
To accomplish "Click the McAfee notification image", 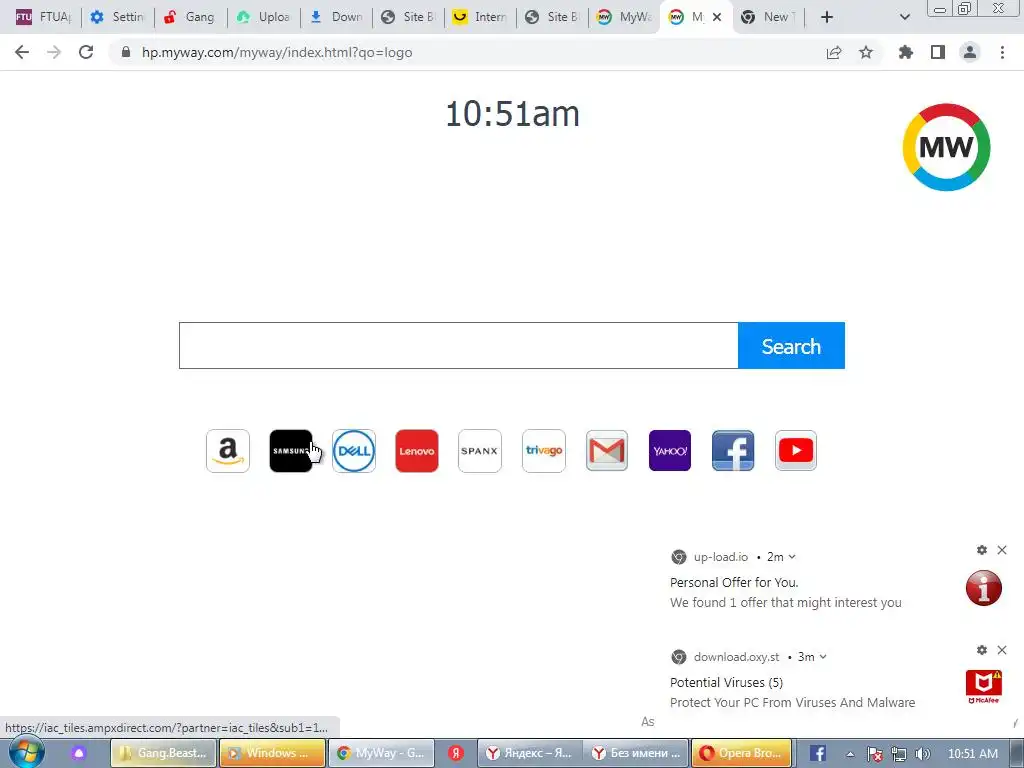I will (984, 687).
